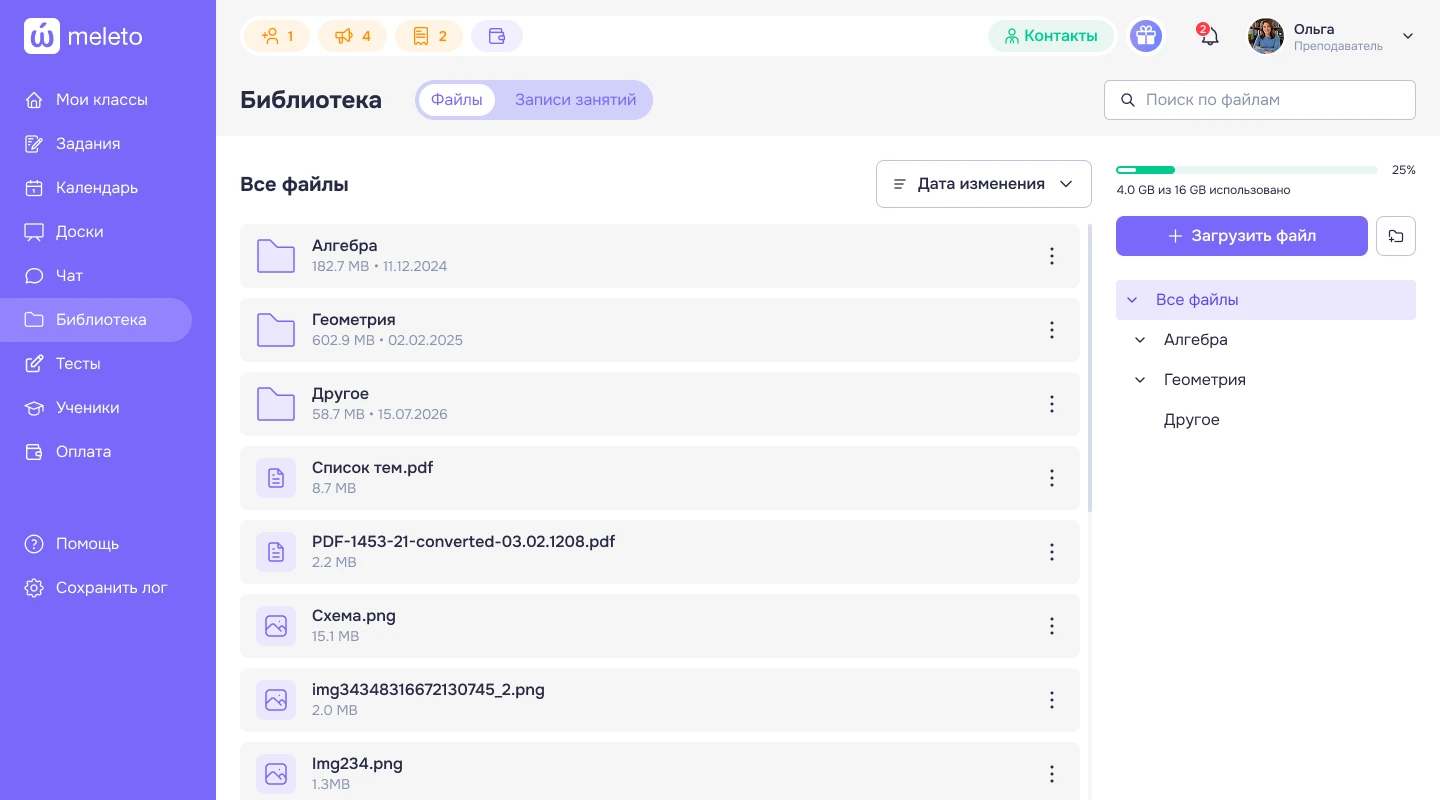Viewport: 1440px width, 800px height.
Task: Open the Дата изменения sort dropdown
Action: [x=984, y=184]
